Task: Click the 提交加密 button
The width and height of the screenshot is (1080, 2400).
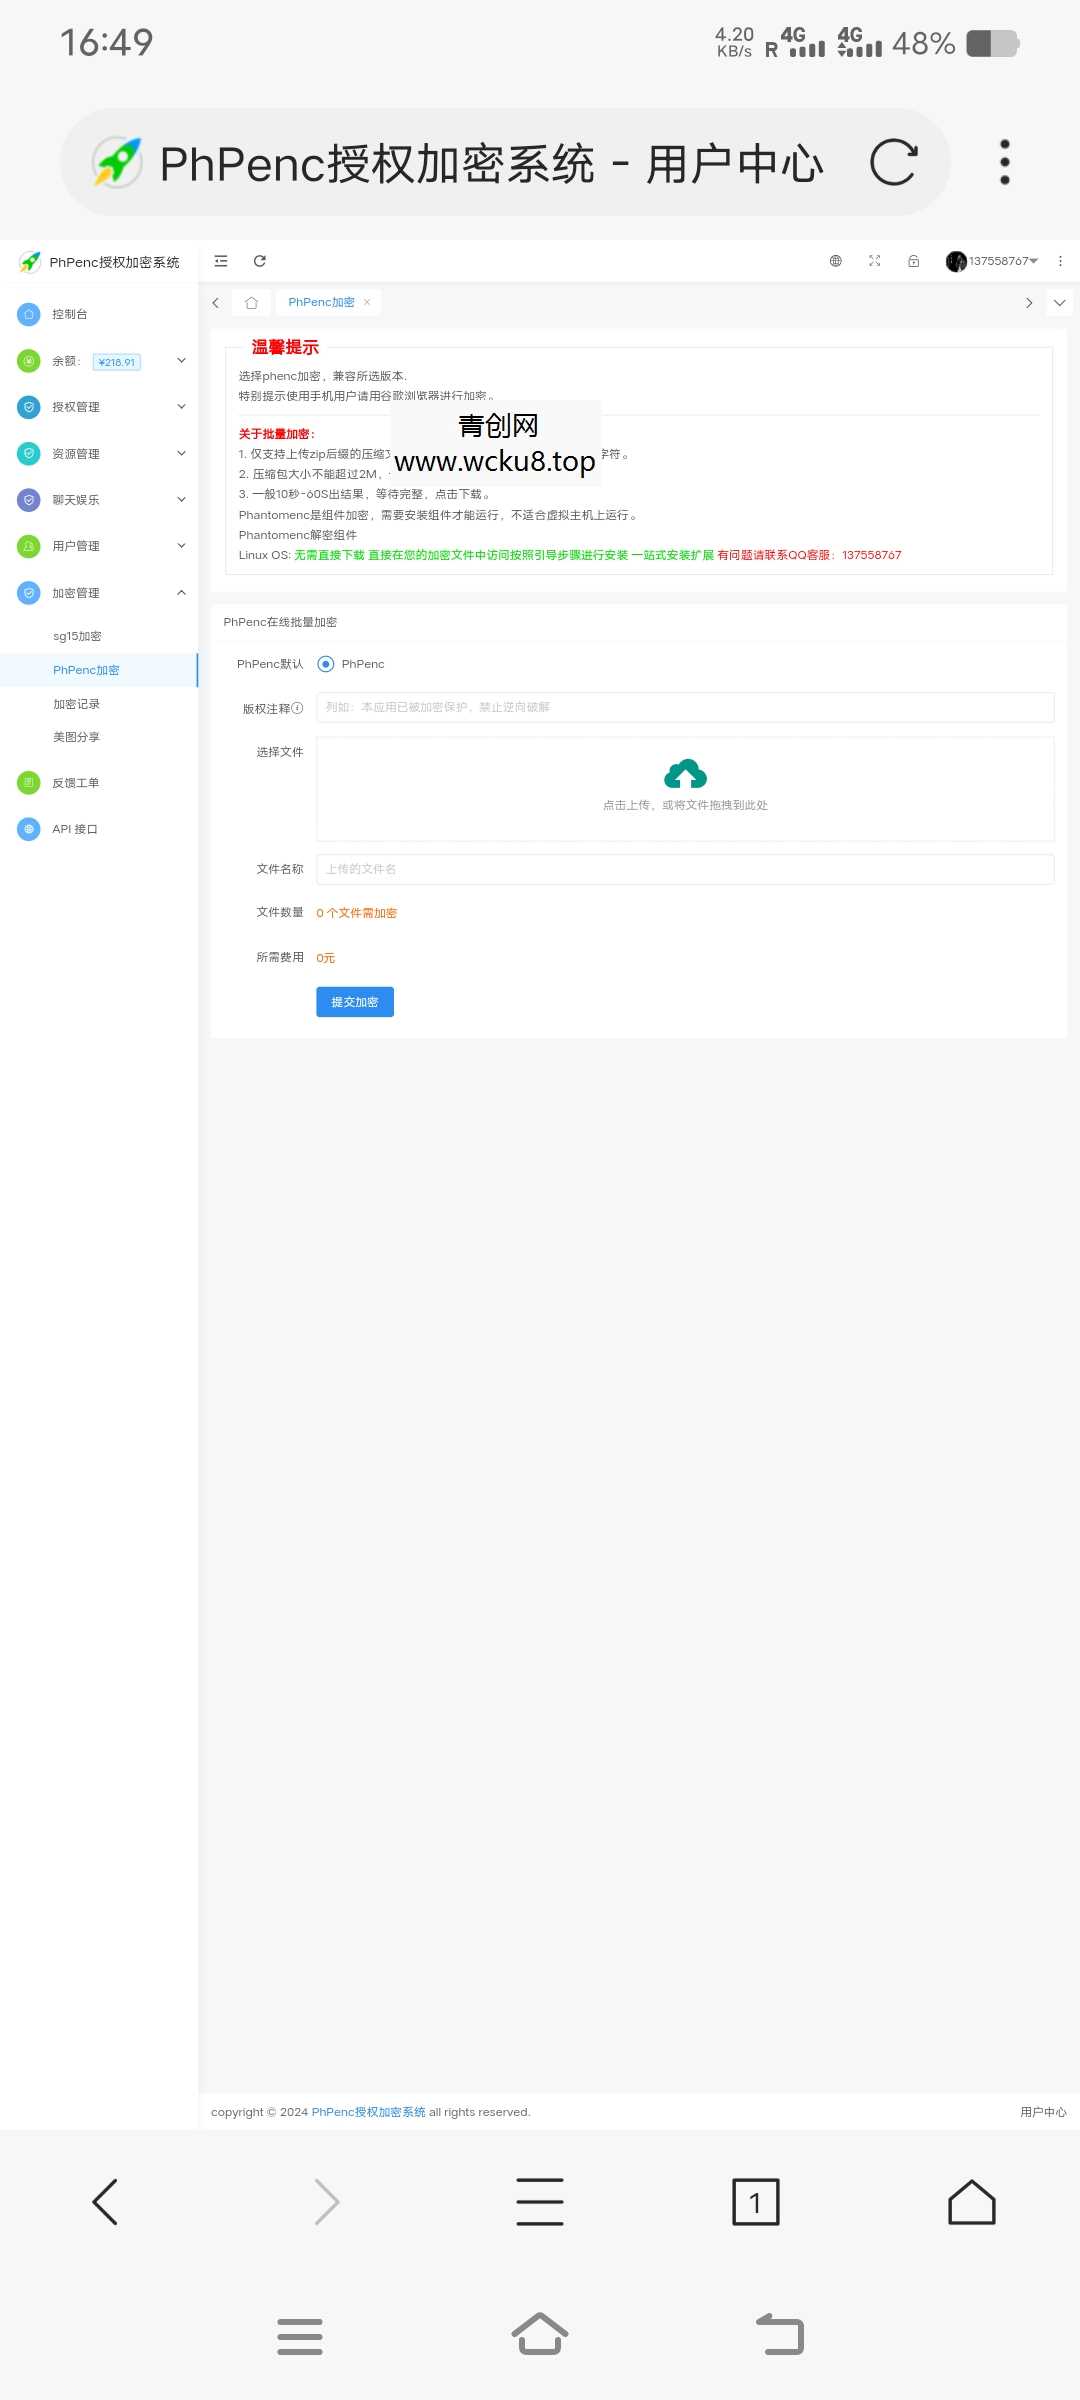Action: click(355, 1002)
